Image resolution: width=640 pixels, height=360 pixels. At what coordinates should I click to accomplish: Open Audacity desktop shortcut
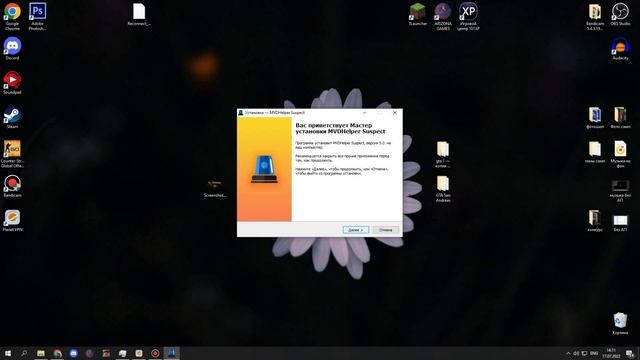(x=620, y=49)
